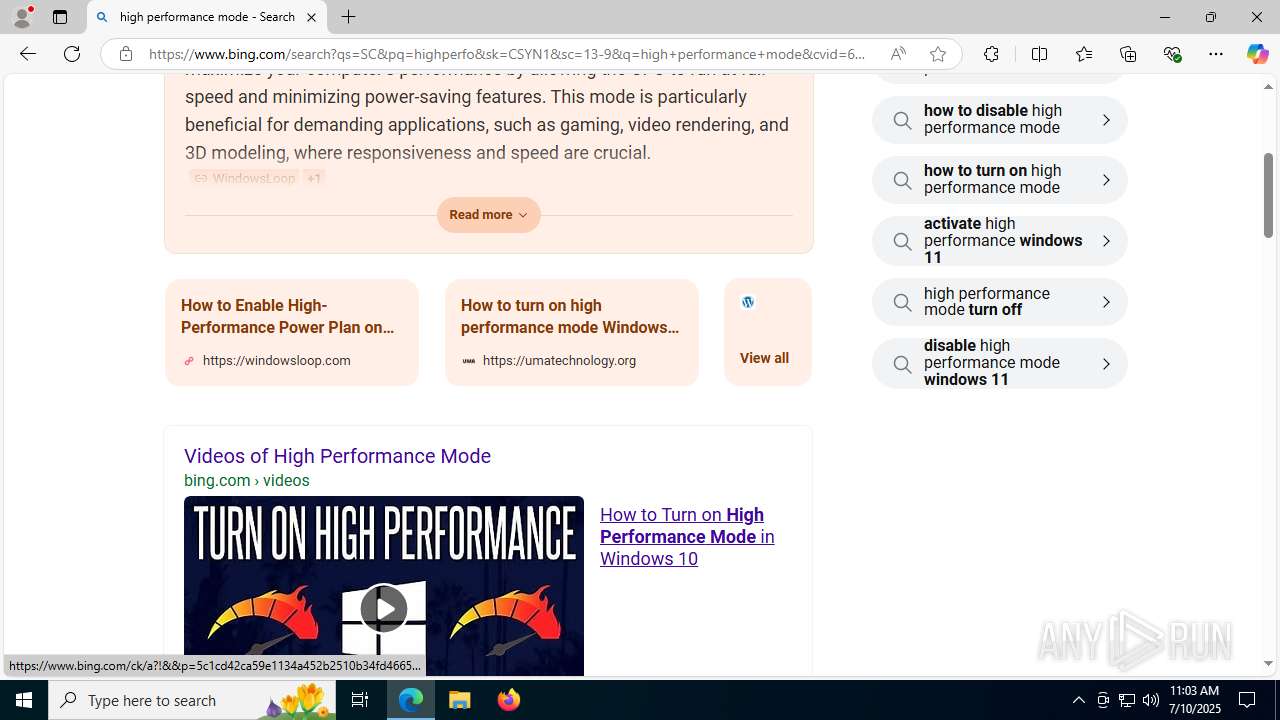Open notification center icon
This screenshot has width=1280, height=720.
1248,700
